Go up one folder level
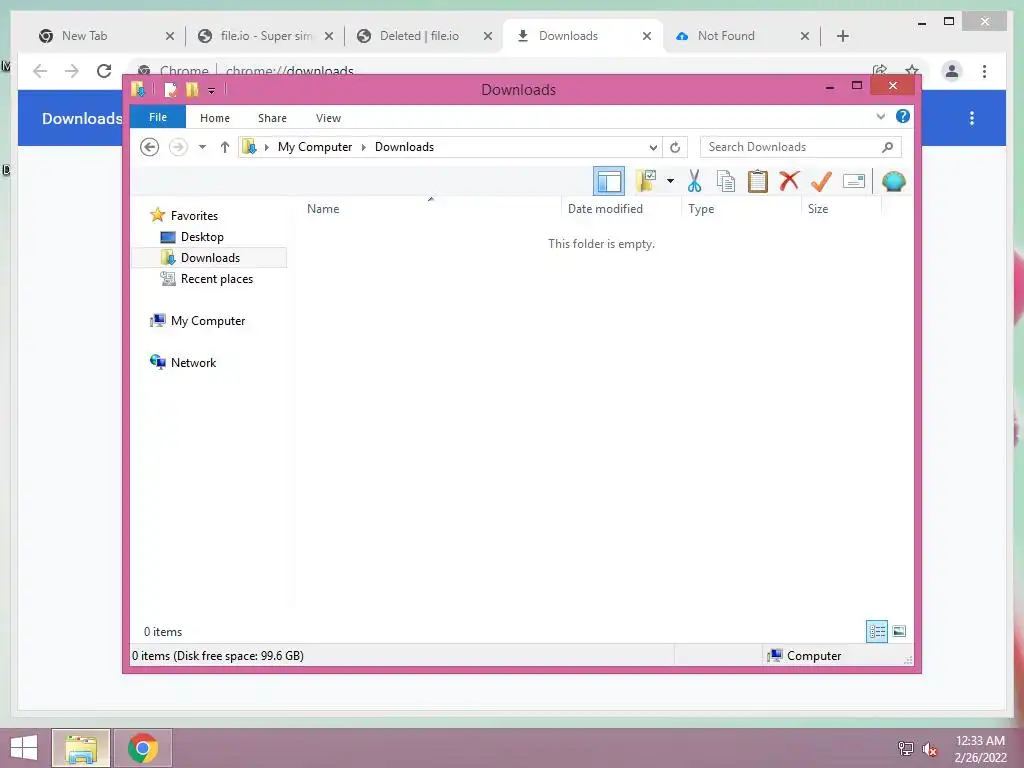1024x768 pixels. pos(225,147)
